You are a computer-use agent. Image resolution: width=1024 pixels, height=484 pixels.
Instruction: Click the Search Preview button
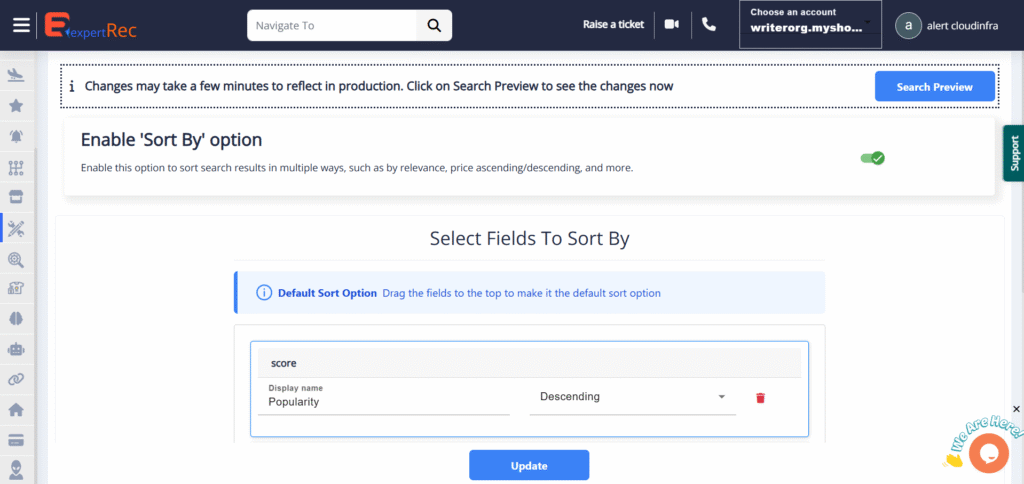[934, 87]
